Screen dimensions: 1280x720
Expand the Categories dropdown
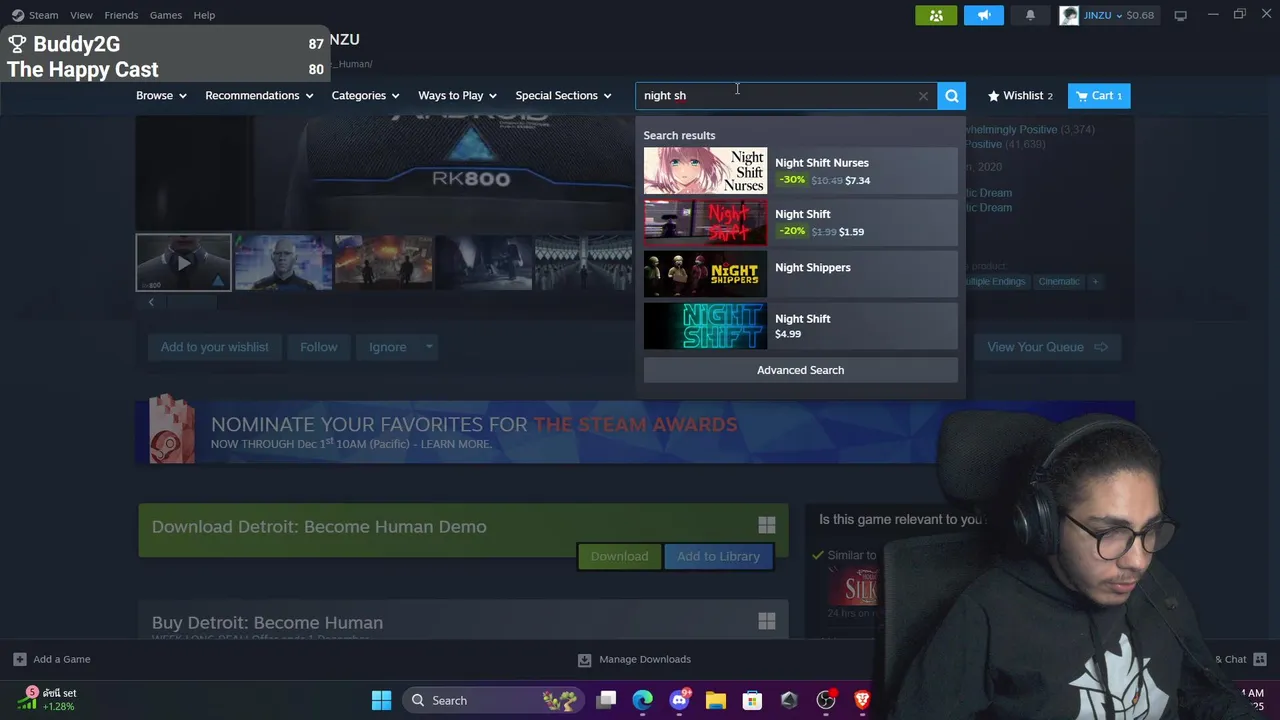365,96
